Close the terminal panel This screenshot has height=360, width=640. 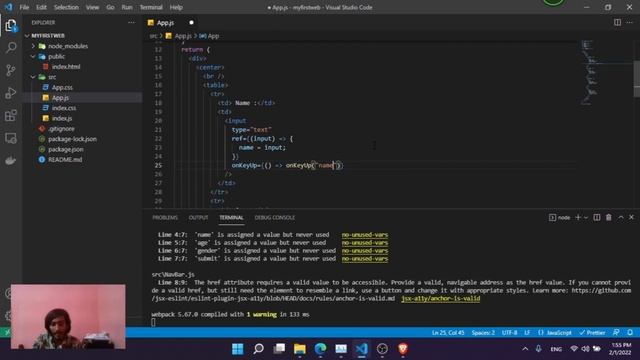(x=631, y=218)
